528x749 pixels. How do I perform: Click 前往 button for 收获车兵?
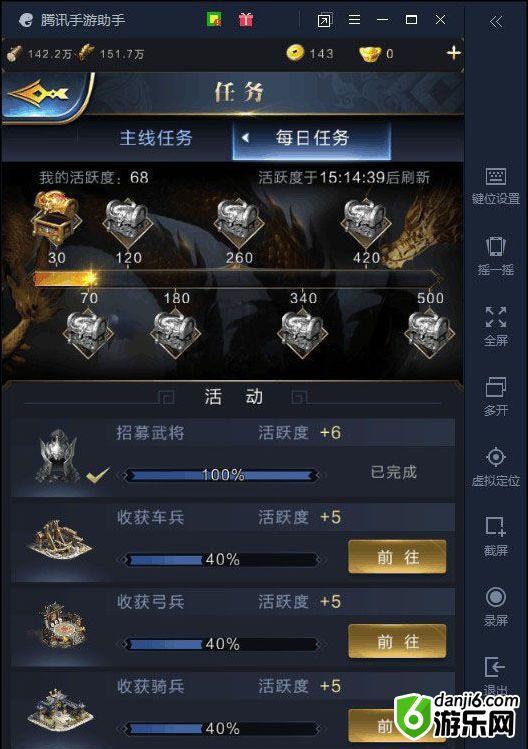397,557
